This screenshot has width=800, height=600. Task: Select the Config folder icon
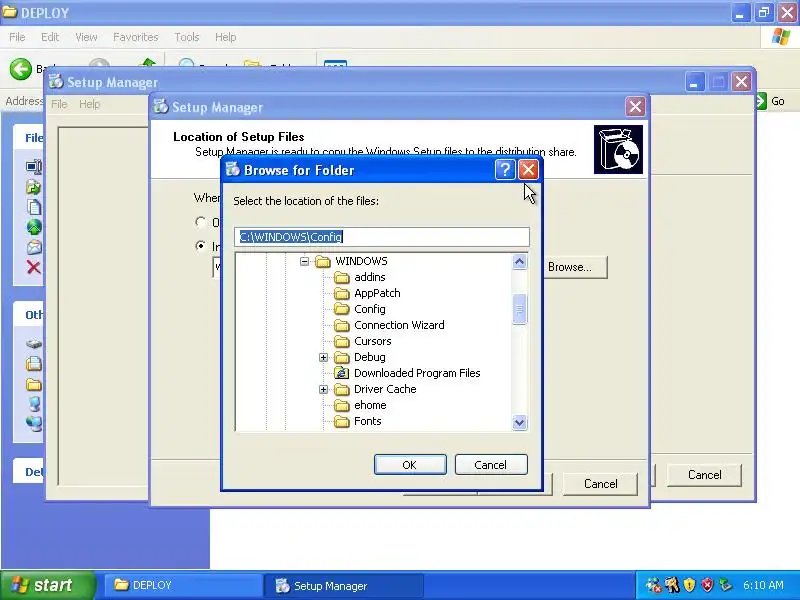341,309
